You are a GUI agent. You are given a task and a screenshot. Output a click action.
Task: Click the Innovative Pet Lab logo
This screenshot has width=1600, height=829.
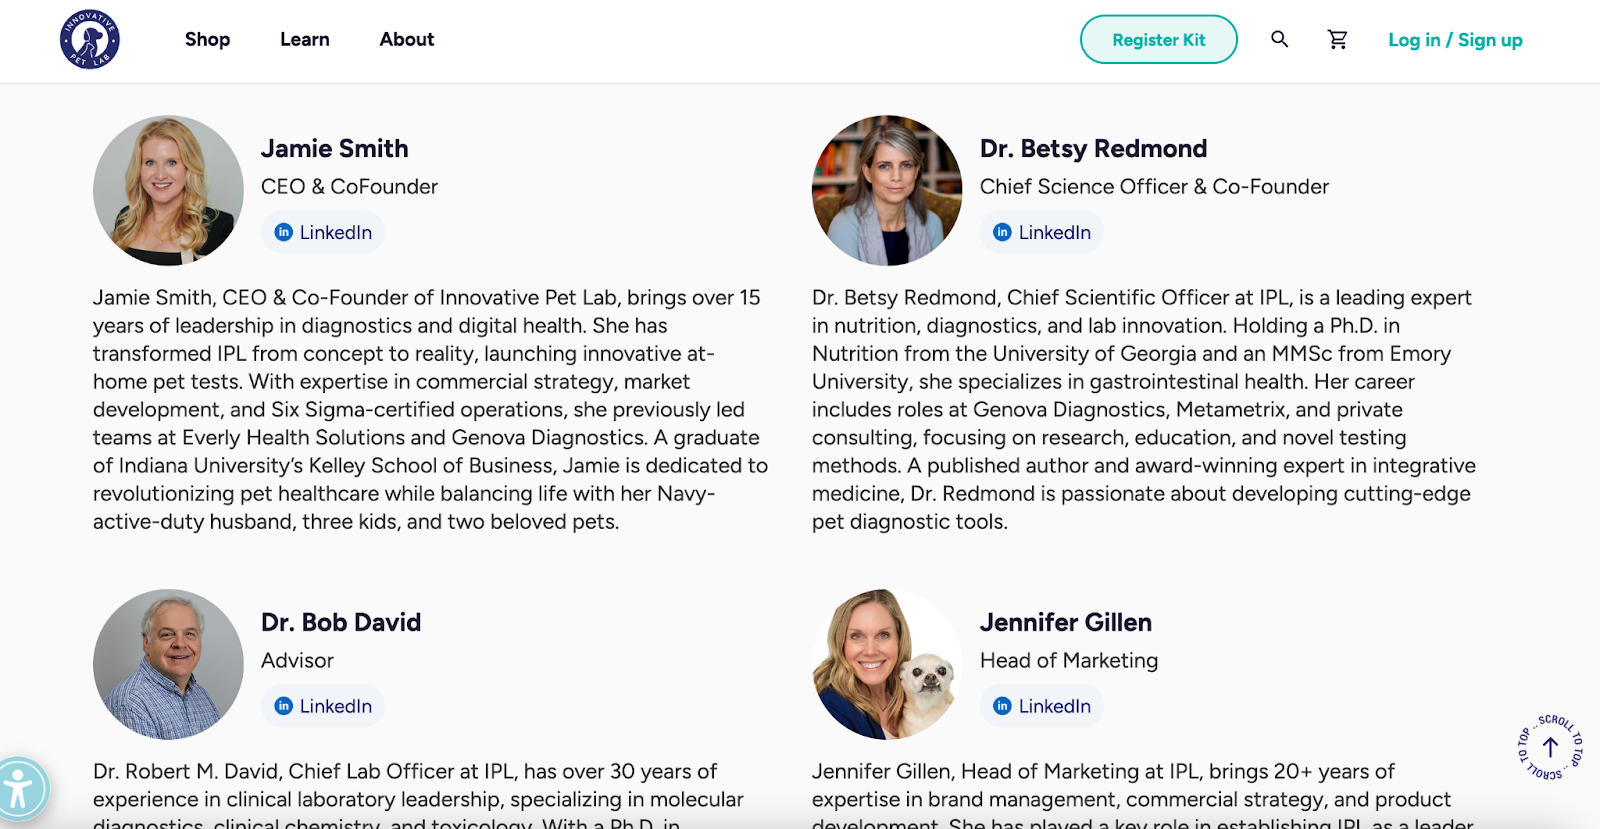[88, 39]
